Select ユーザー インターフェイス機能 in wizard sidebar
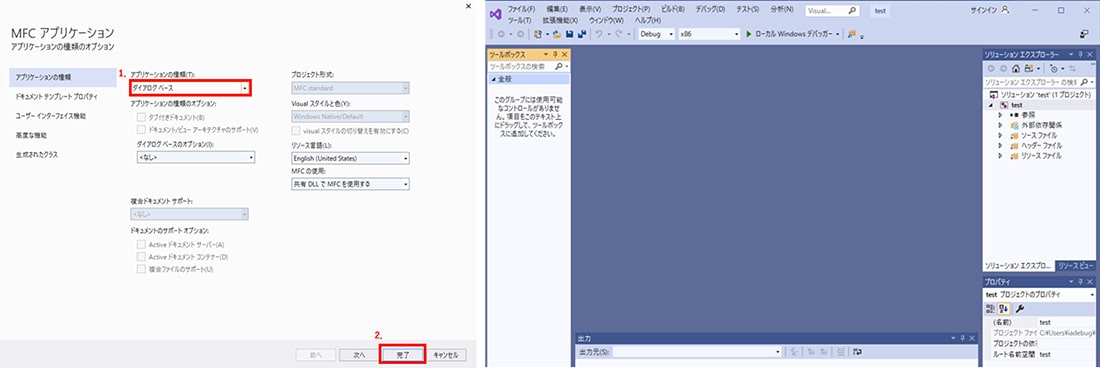The width and height of the screenshot is (1100, 368). click(x=51, y=116)
